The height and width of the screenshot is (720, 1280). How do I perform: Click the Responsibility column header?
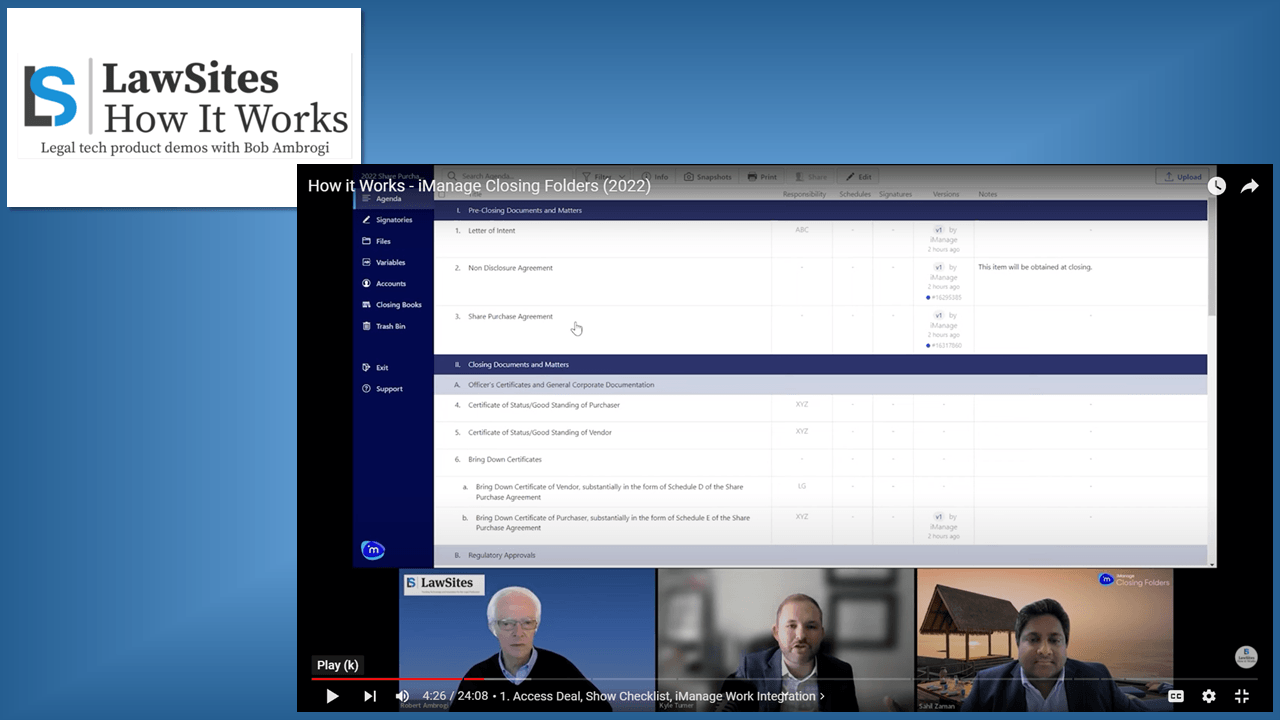pos(804,194)
